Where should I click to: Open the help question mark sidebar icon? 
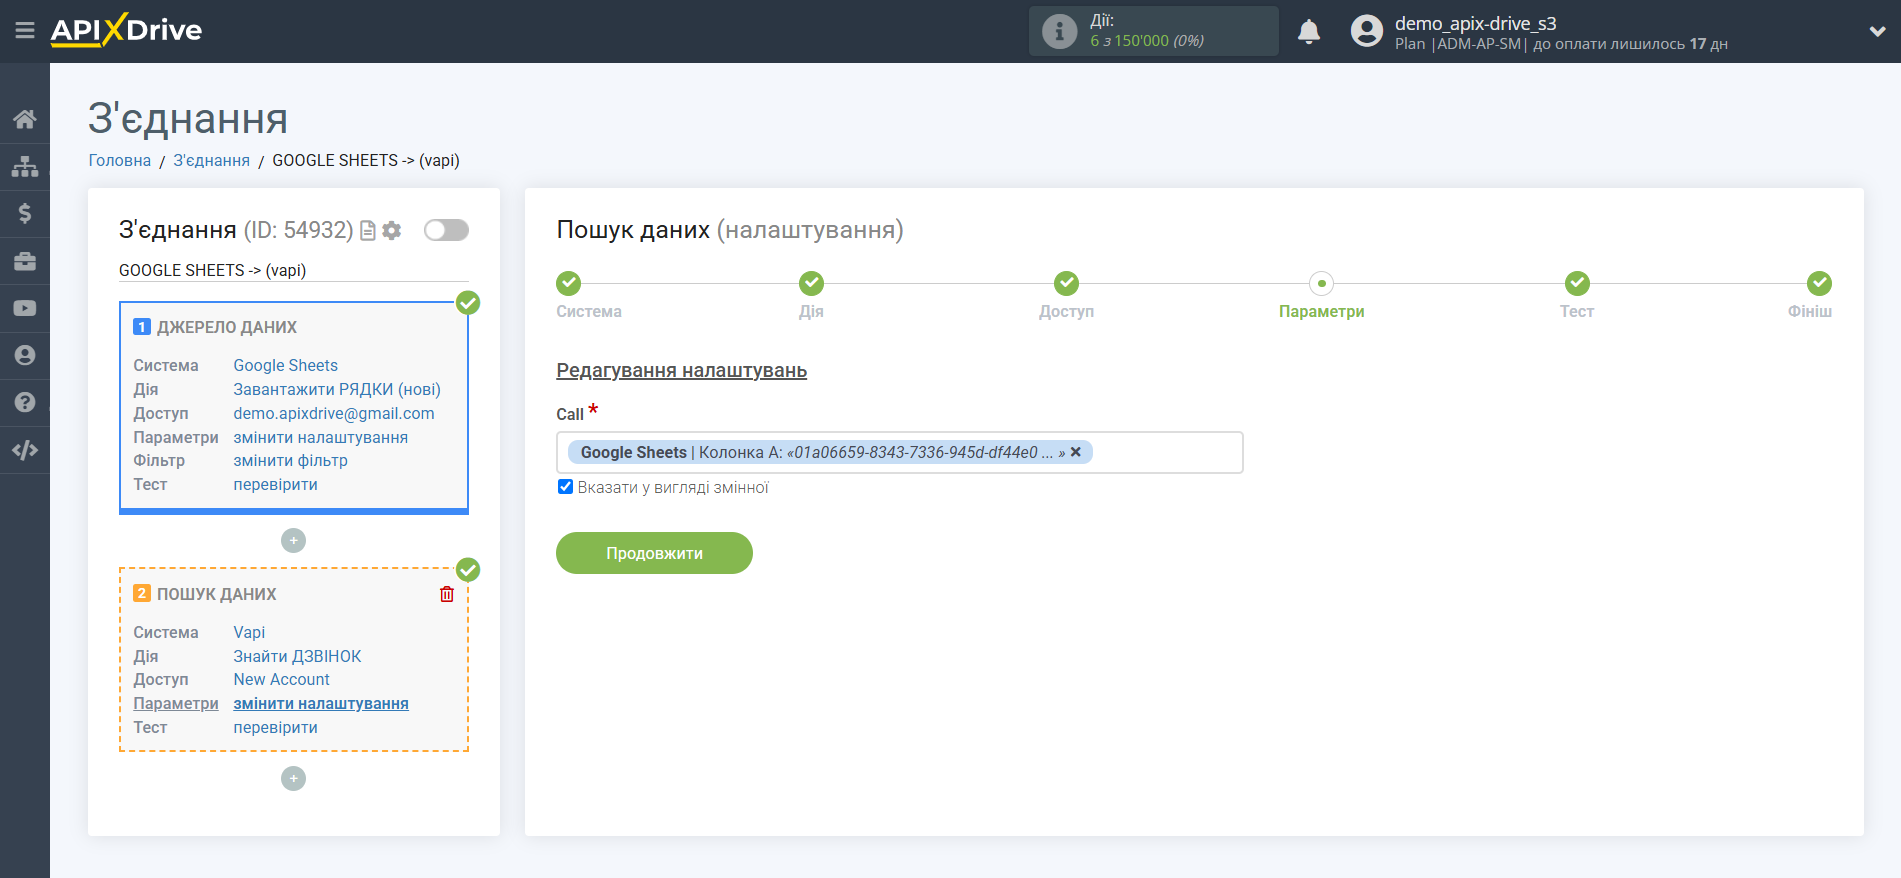click(25, 402)
